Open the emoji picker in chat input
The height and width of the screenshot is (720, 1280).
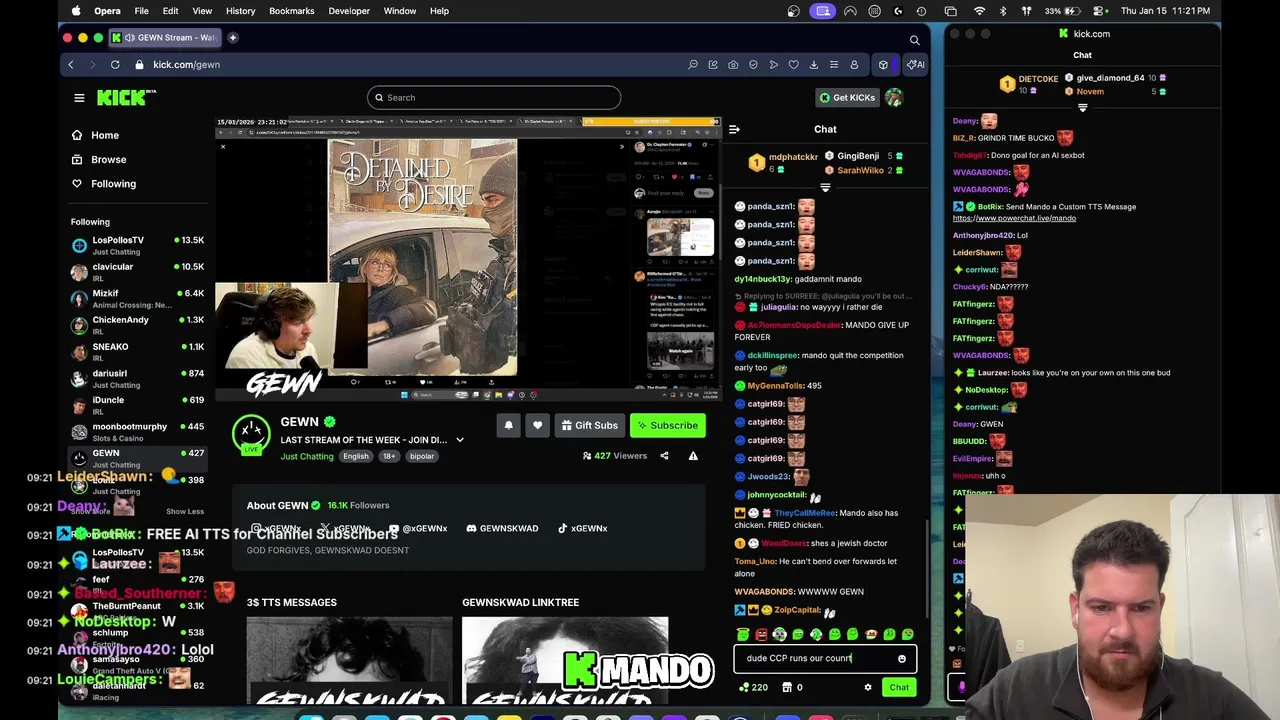coord(901,659)
